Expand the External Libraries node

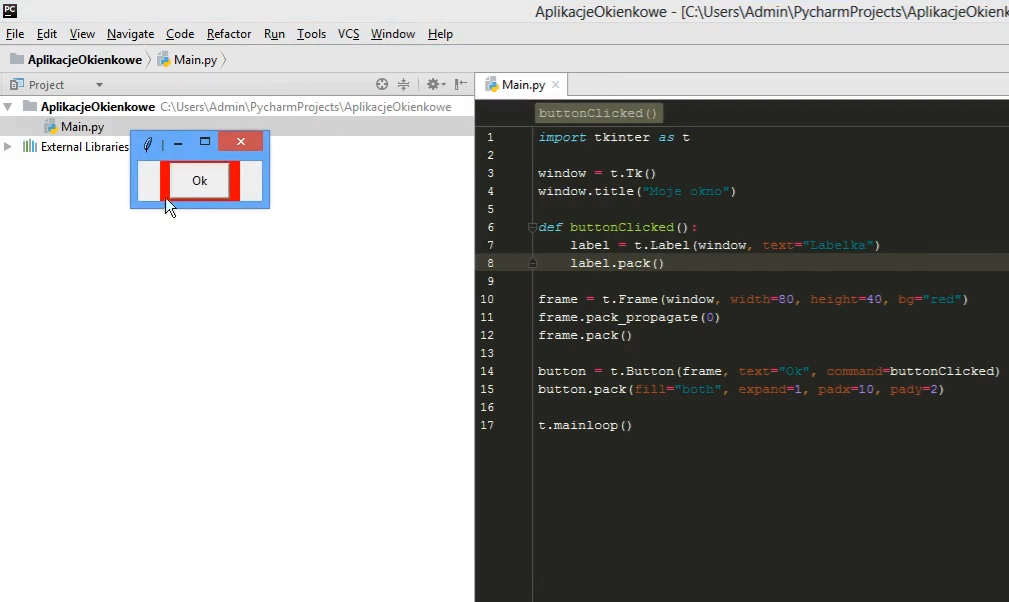pos(9,146)
